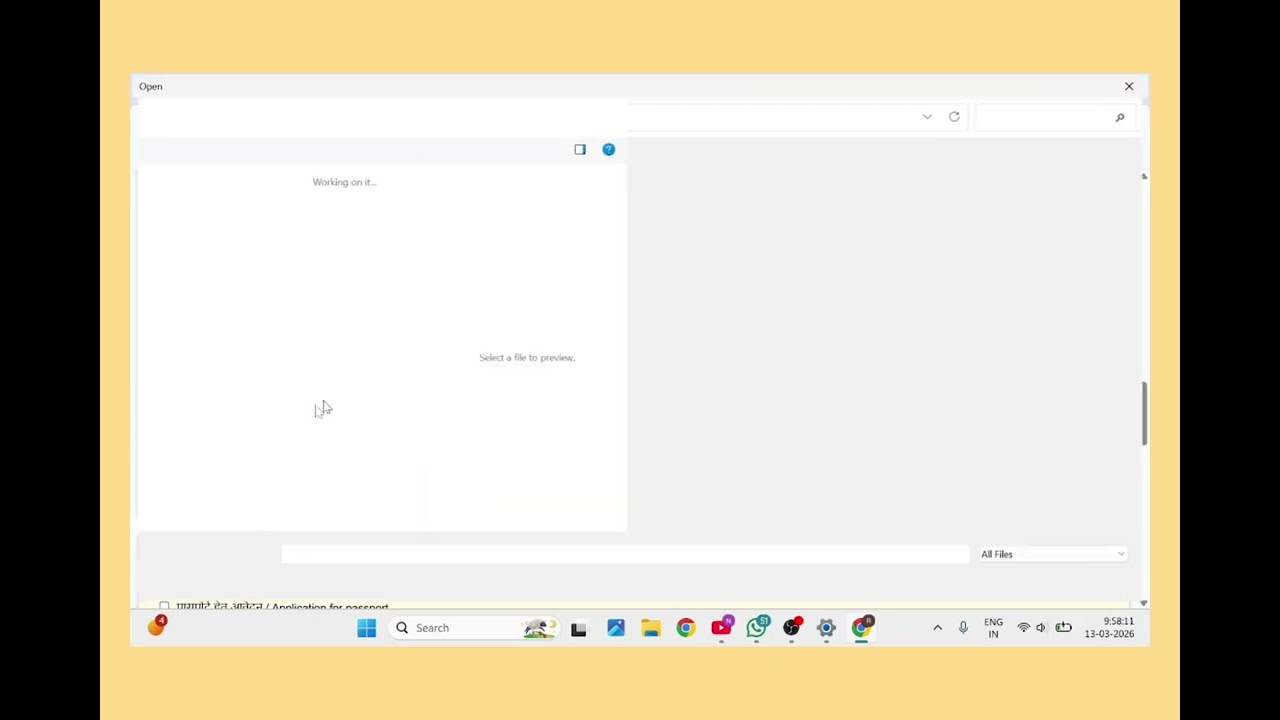Click the speaker volume tray icon
The height and width of the screenshot is (720, 1280).
point(1041,628)
